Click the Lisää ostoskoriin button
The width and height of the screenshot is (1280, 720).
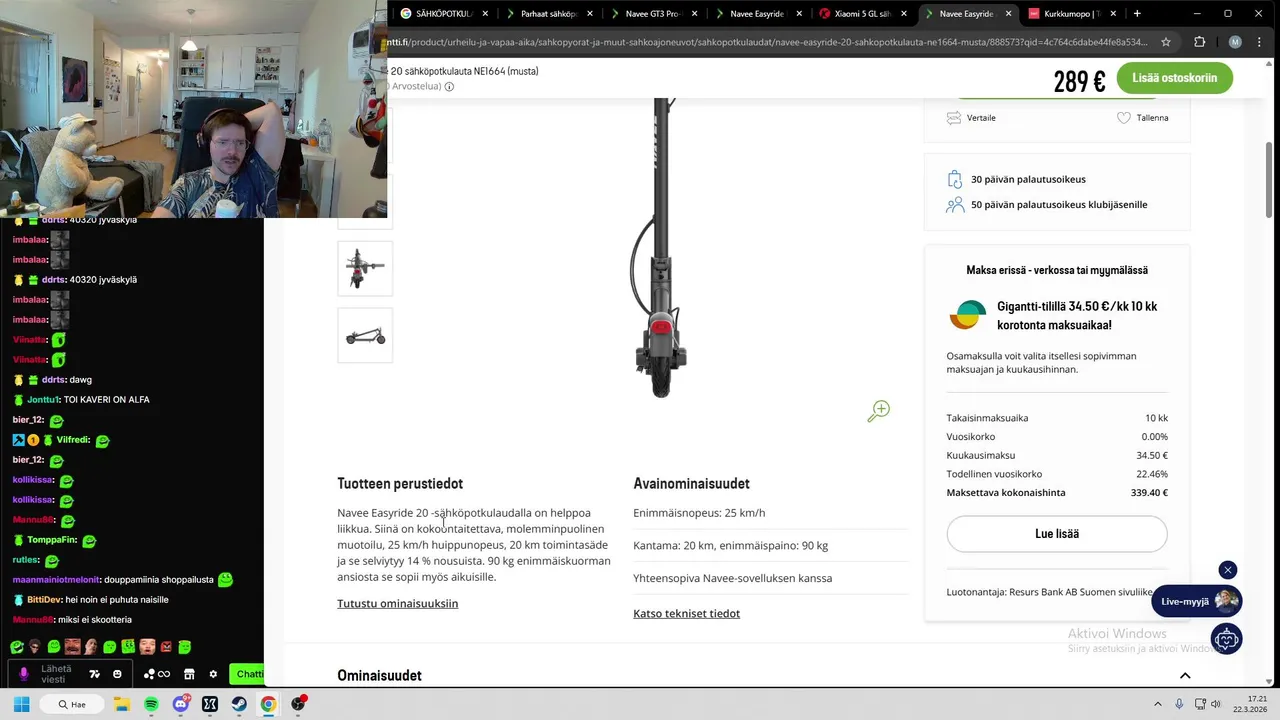tap(1174, 78)
